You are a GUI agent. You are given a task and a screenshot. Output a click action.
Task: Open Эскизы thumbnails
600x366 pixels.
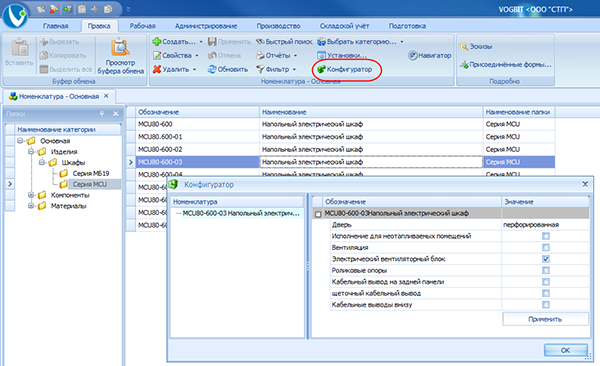476,46
